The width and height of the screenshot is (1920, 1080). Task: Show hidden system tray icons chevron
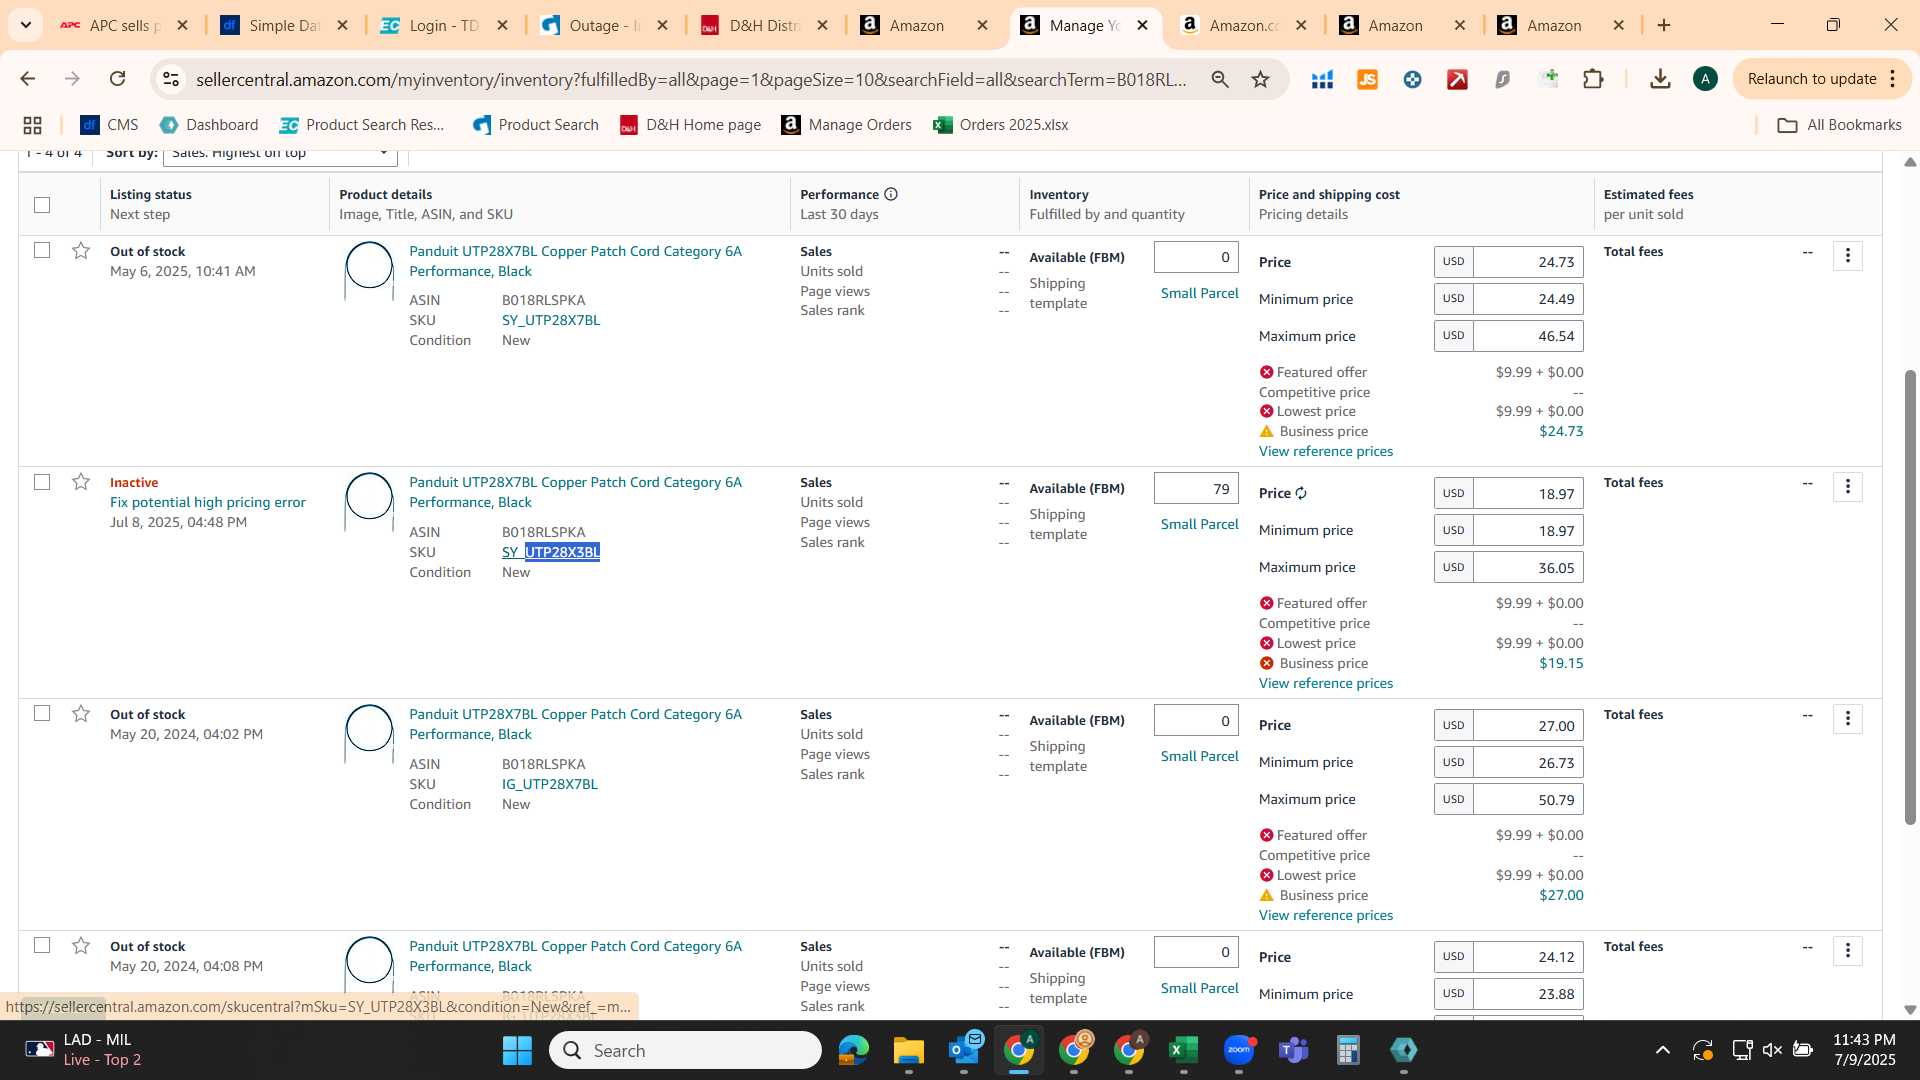1662,1050
